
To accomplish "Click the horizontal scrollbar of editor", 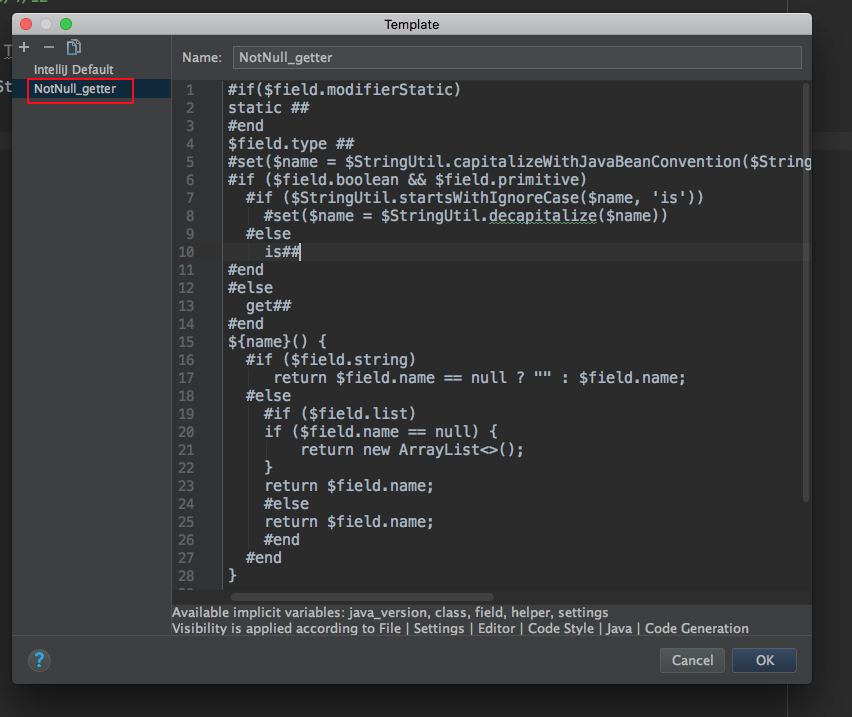I will pyautogui.click(x=362, y=597).
